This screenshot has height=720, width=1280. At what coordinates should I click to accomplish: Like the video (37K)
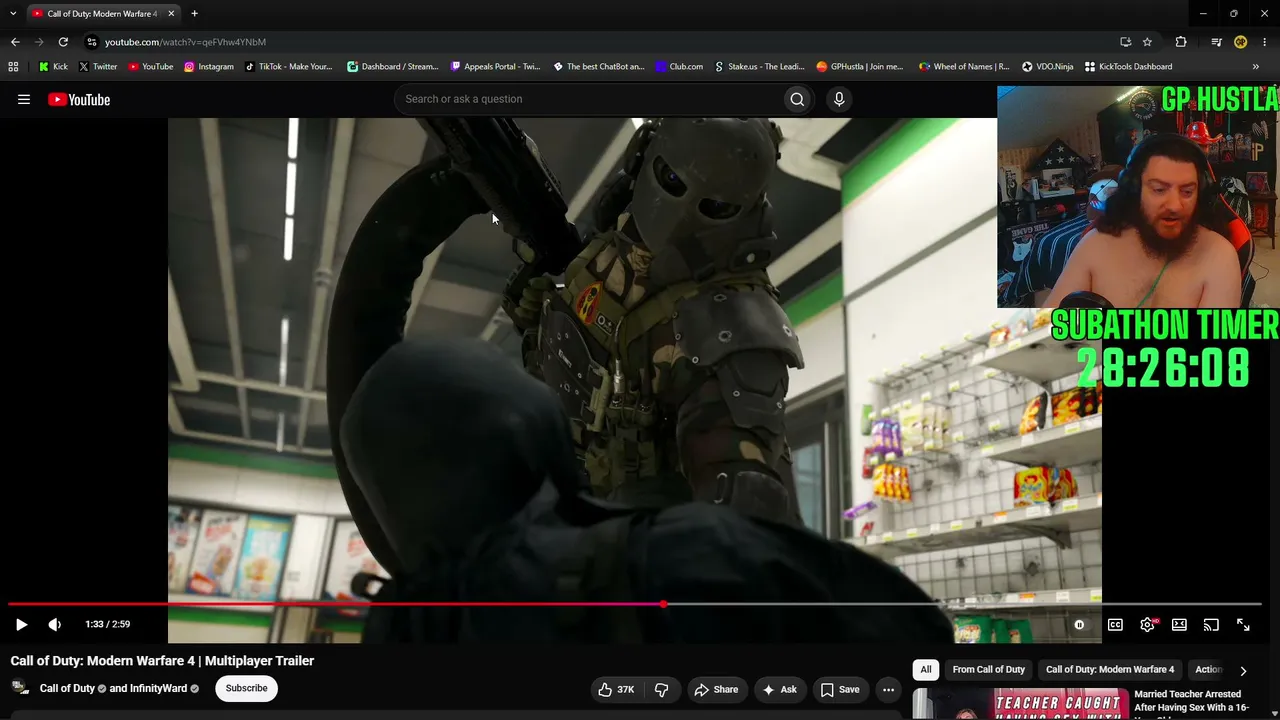pos(616,689)
